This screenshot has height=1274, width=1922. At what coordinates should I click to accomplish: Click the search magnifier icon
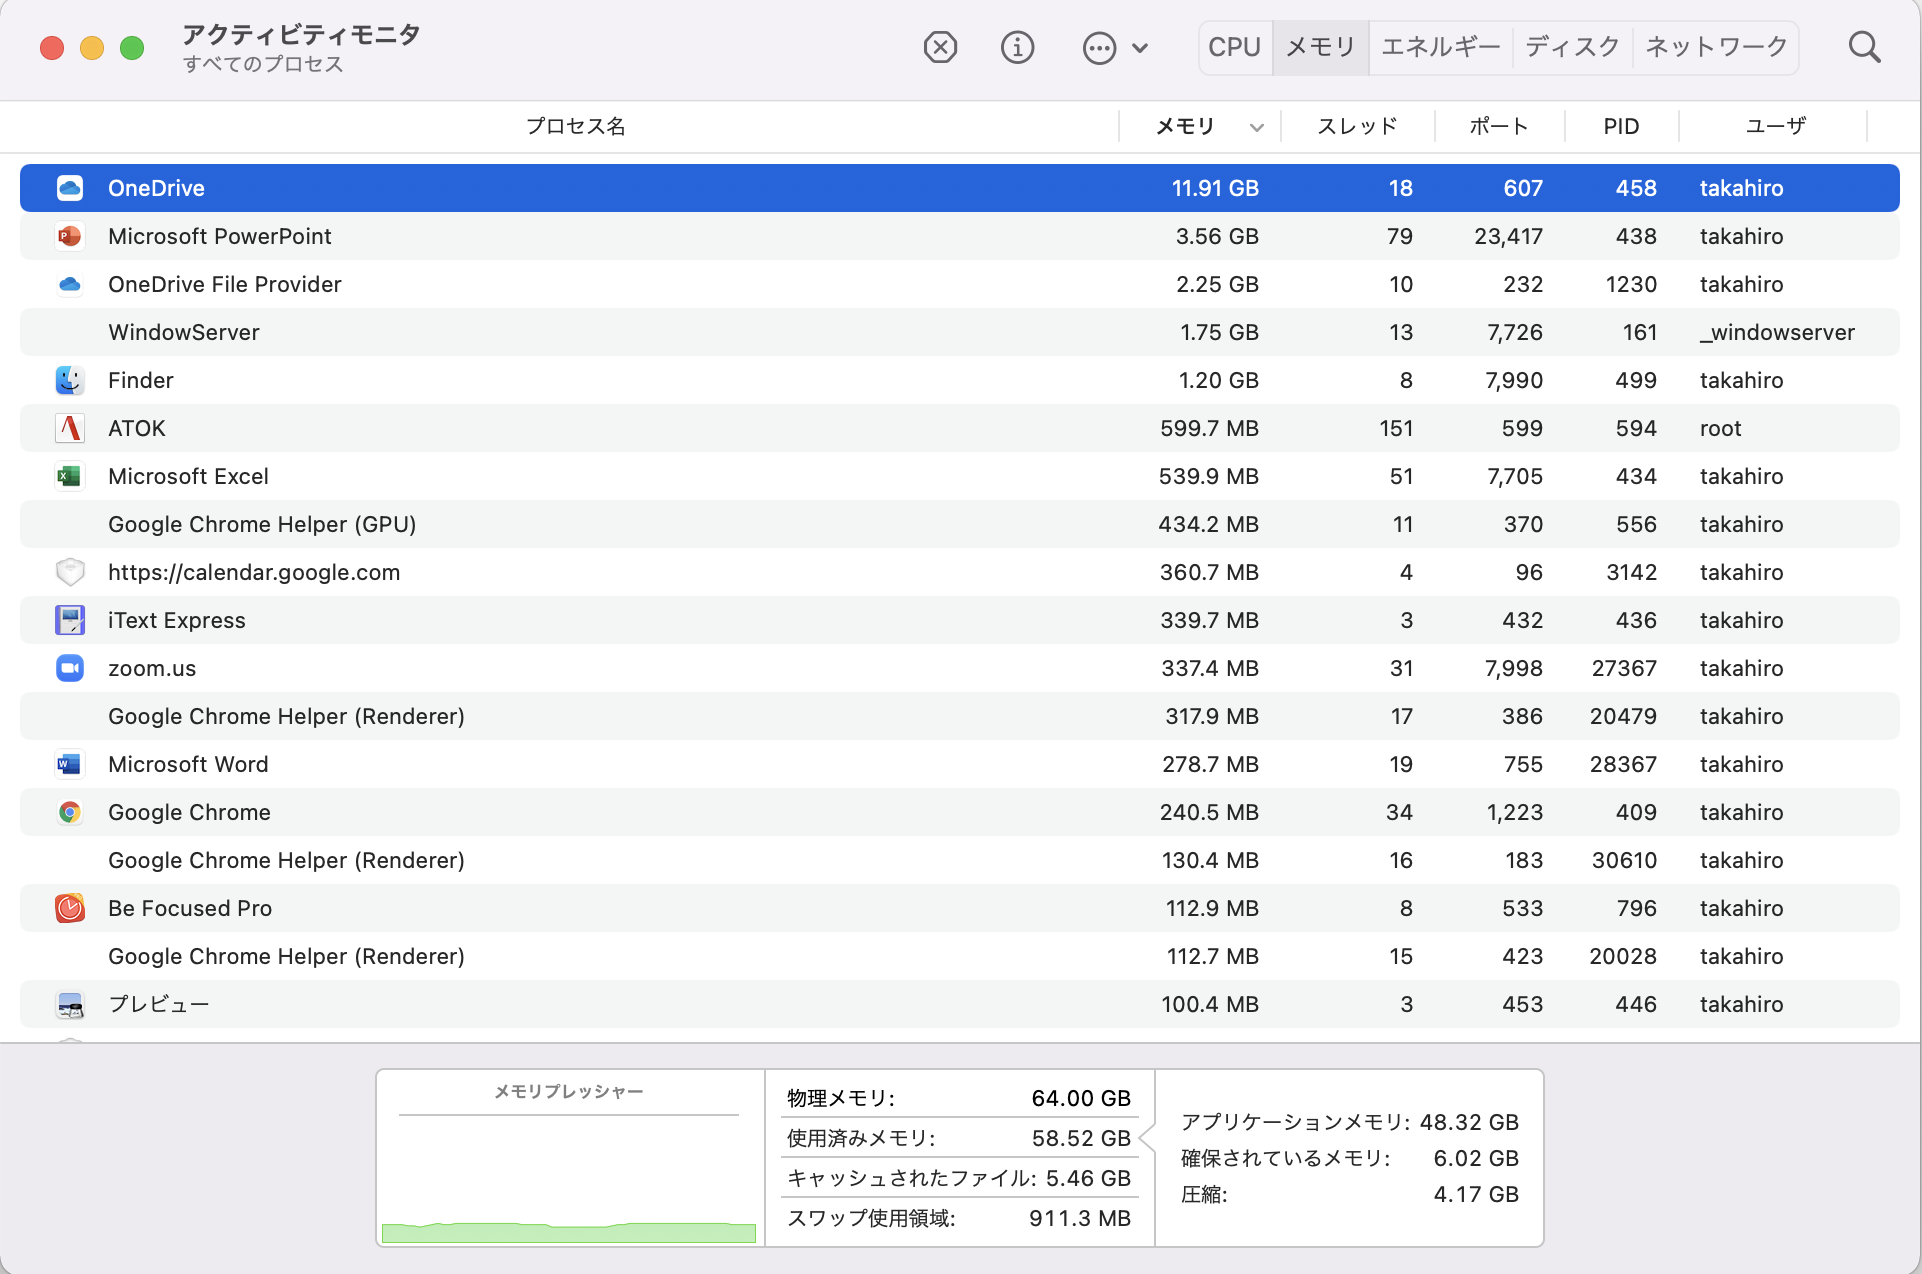tap(1863, 47)
